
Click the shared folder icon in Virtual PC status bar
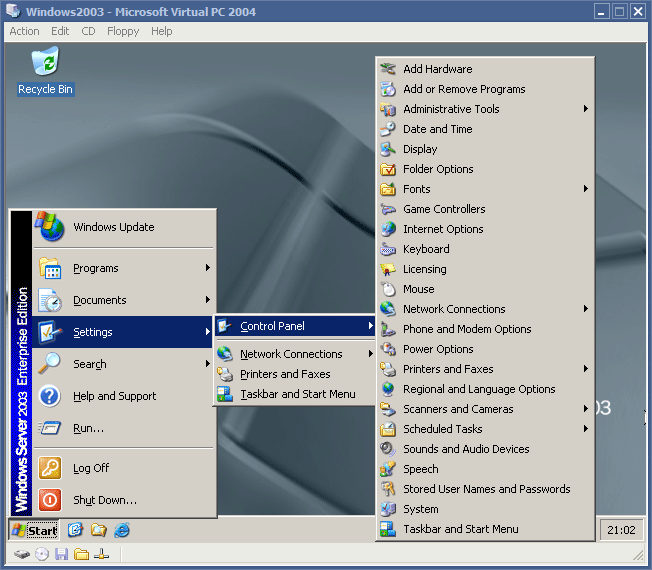[82, 554]
